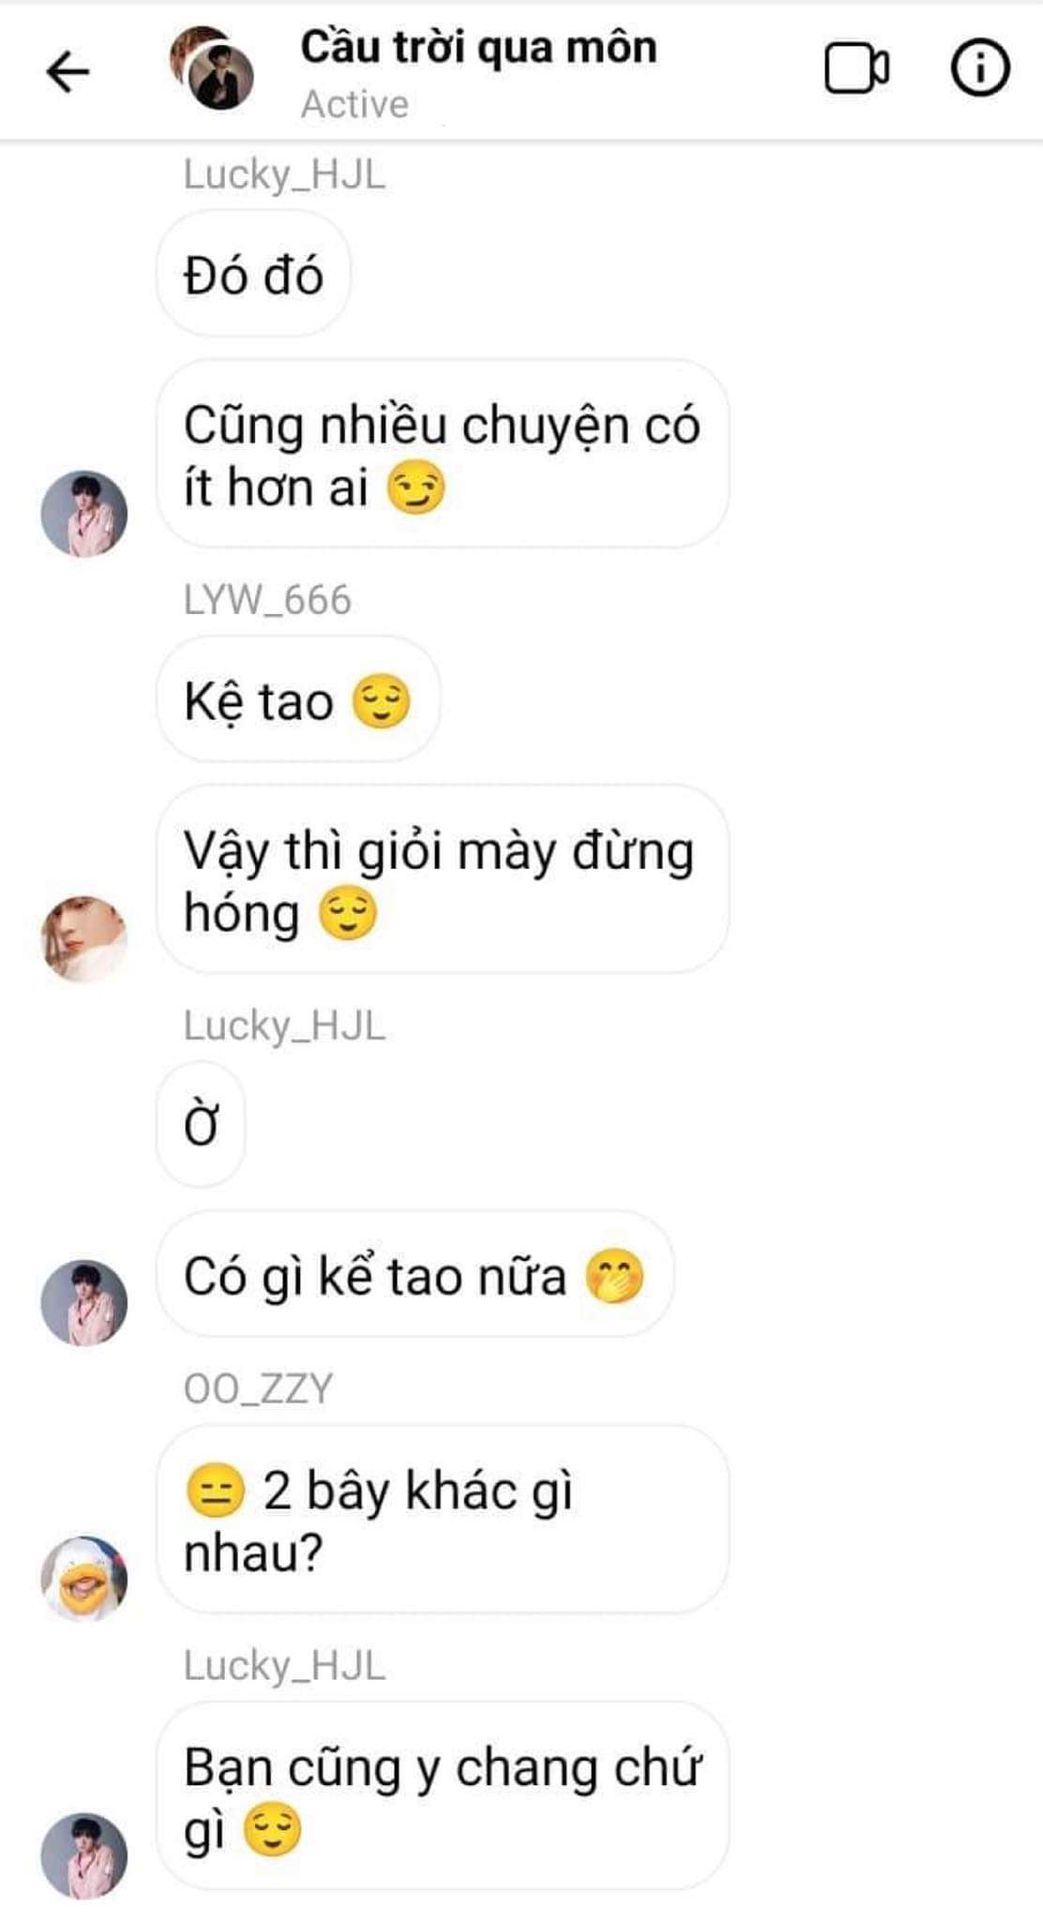Tap the "Bạn cũng y chang chứ gì" message
1043x1920 pixels.
coord(441,1797)
